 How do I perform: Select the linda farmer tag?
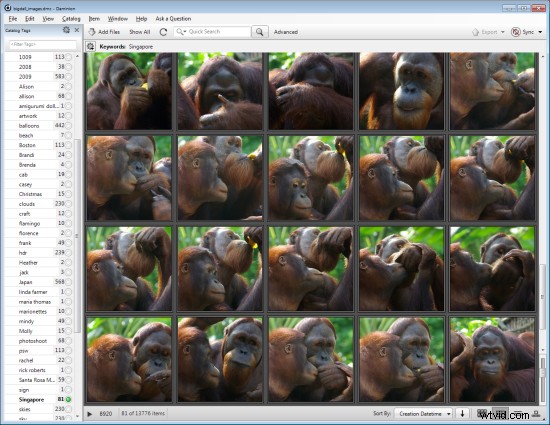(33, 292)
